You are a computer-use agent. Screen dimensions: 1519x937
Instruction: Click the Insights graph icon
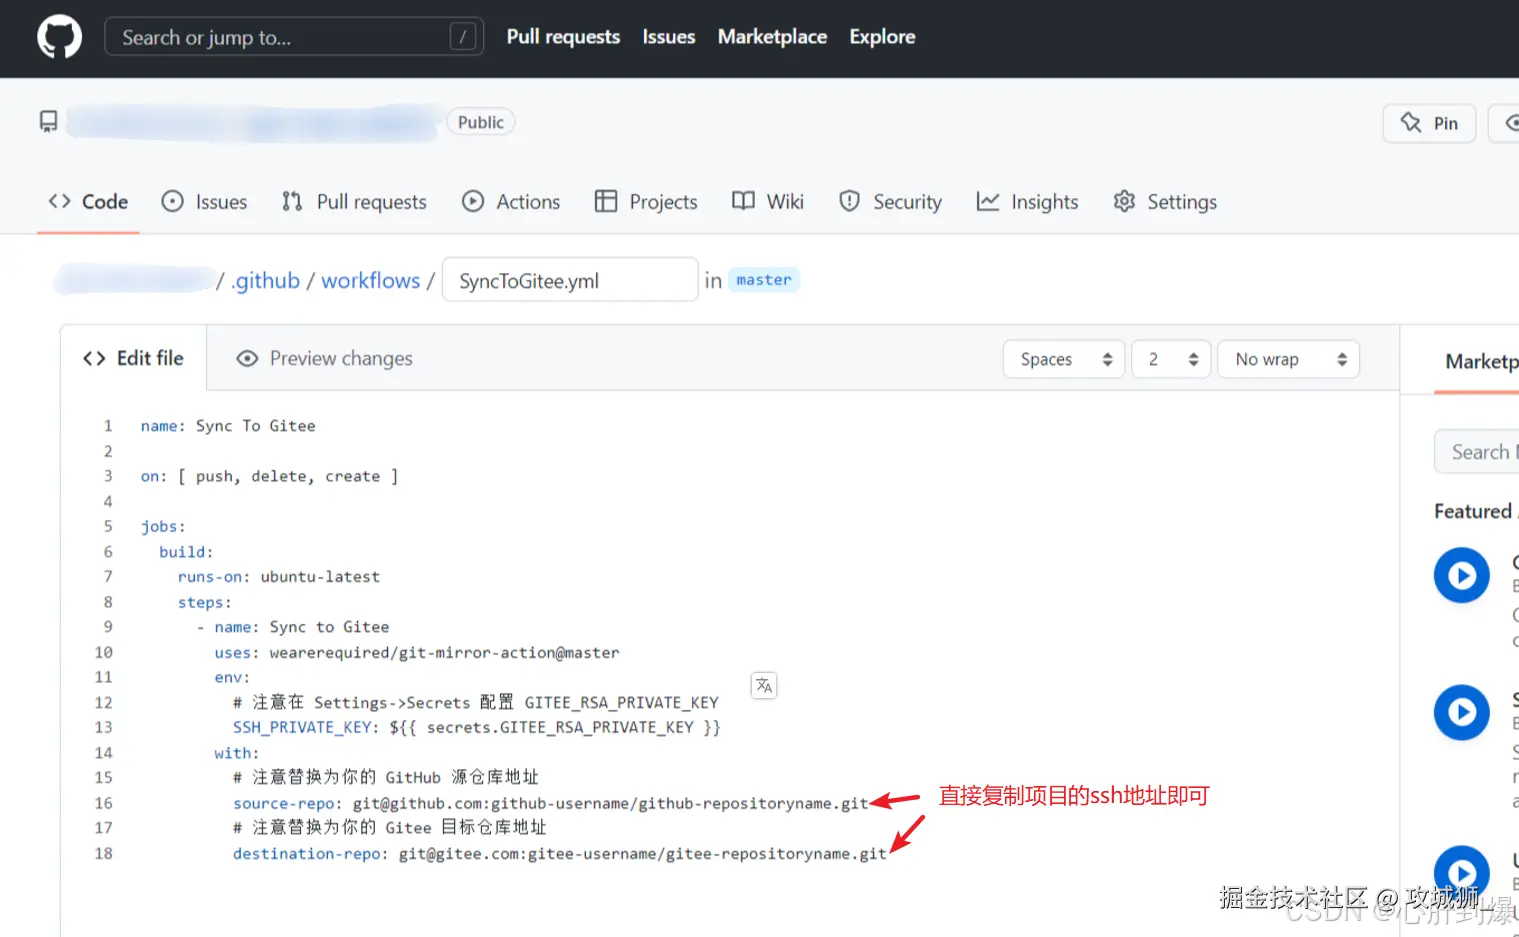(988, 201)
